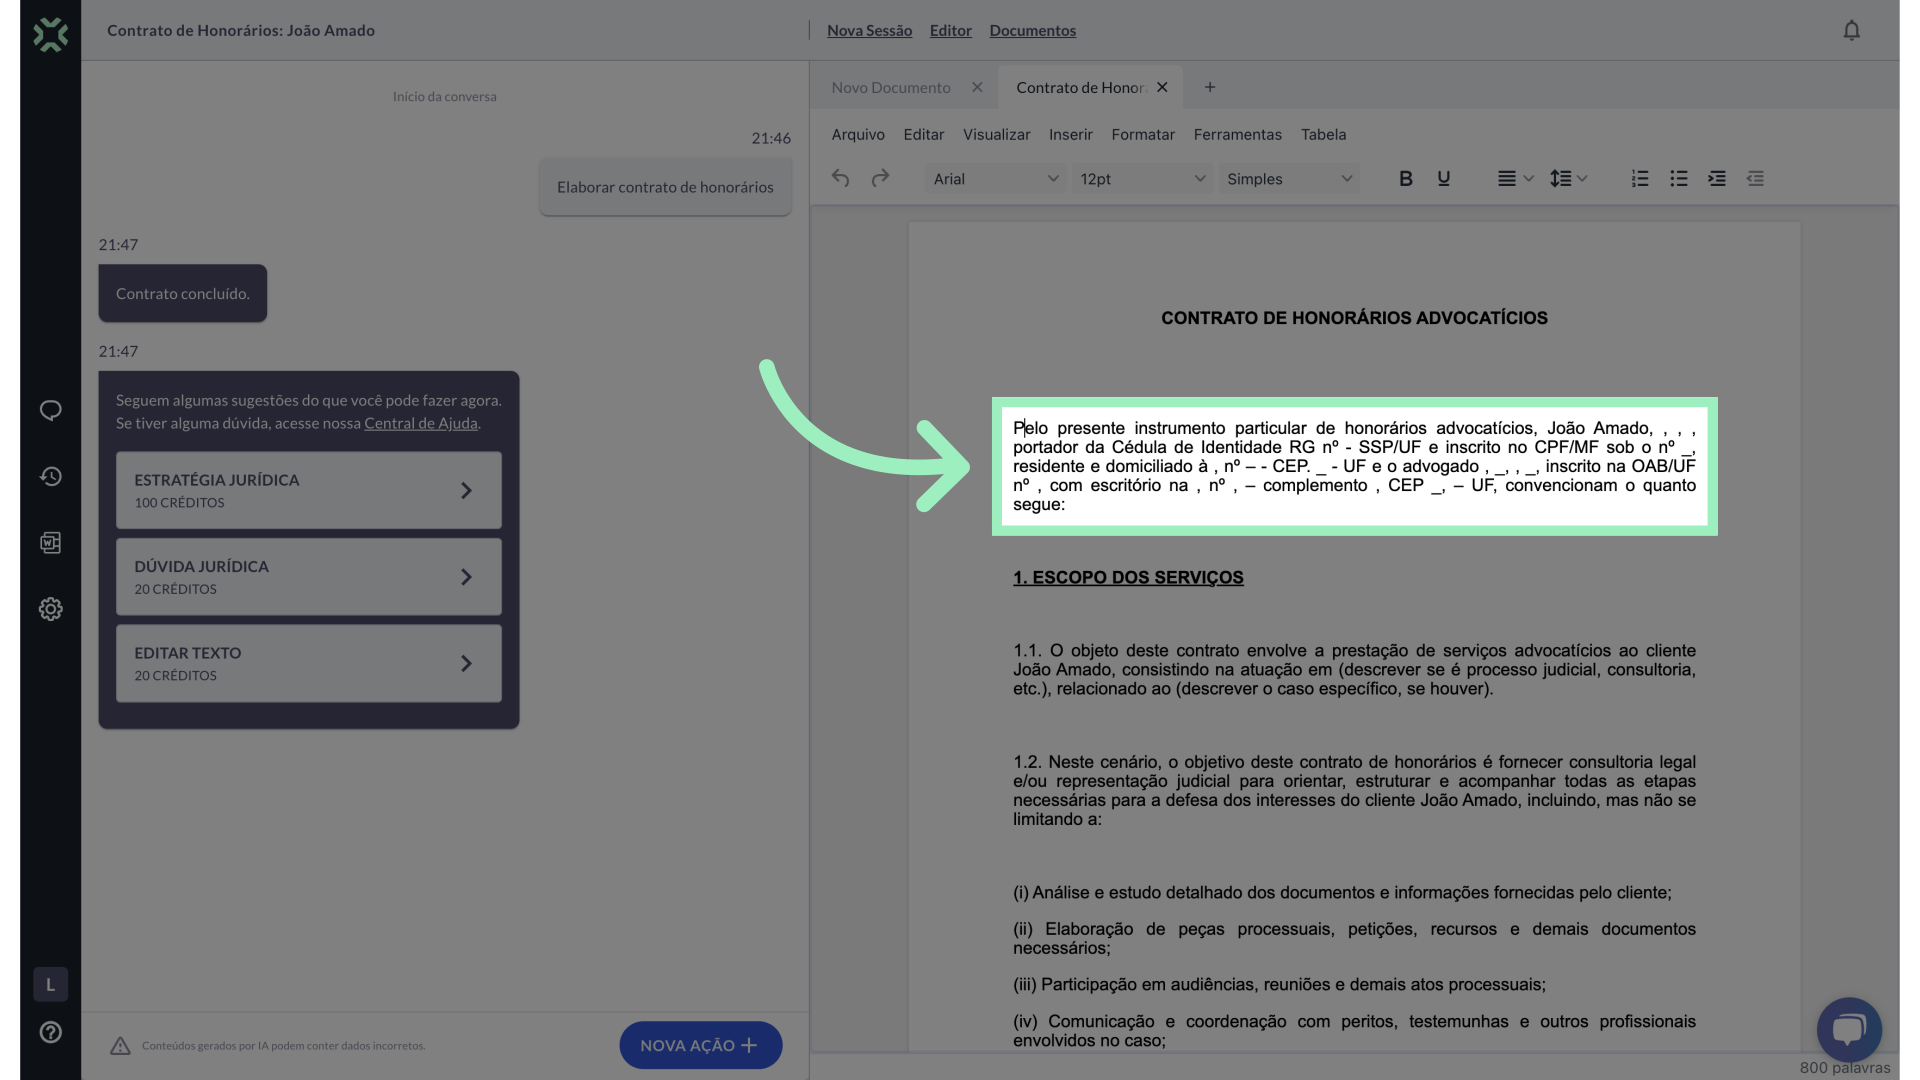Viewport: 1920px width, 1080px height.
Task: Open the conversation history panel
Action: (50, 477)
